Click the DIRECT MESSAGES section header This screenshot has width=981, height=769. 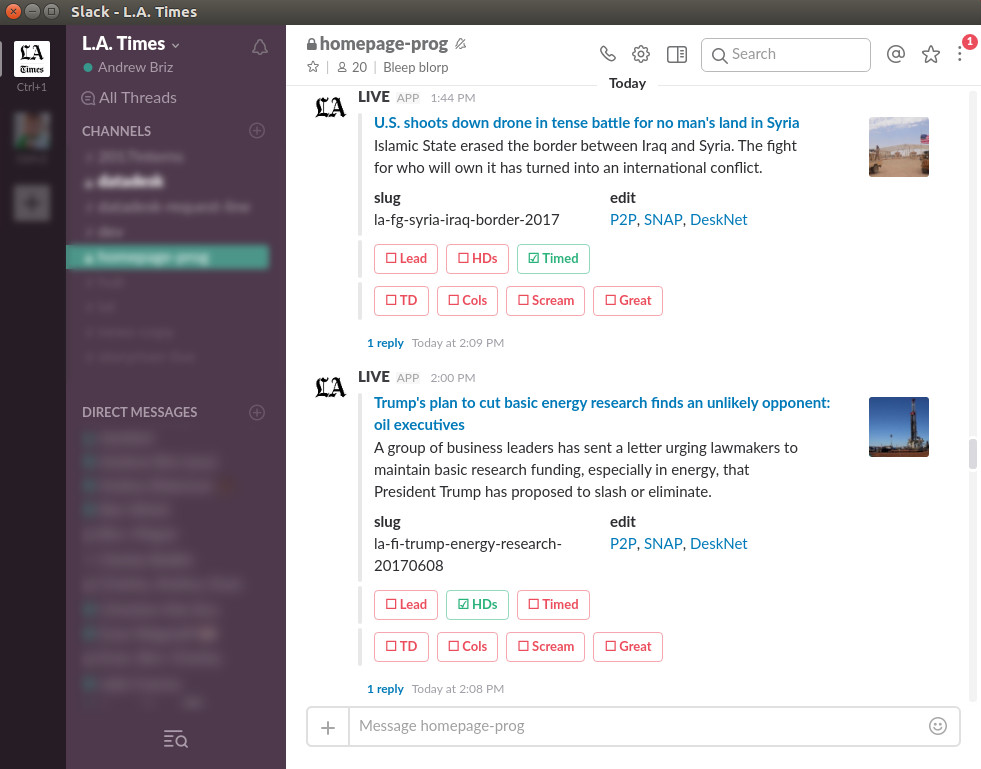(x=140, y=412)
